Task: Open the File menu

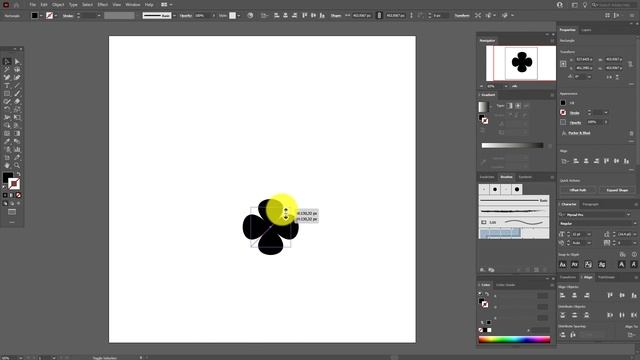Action: pyautogui.click(x=32, y=4)
